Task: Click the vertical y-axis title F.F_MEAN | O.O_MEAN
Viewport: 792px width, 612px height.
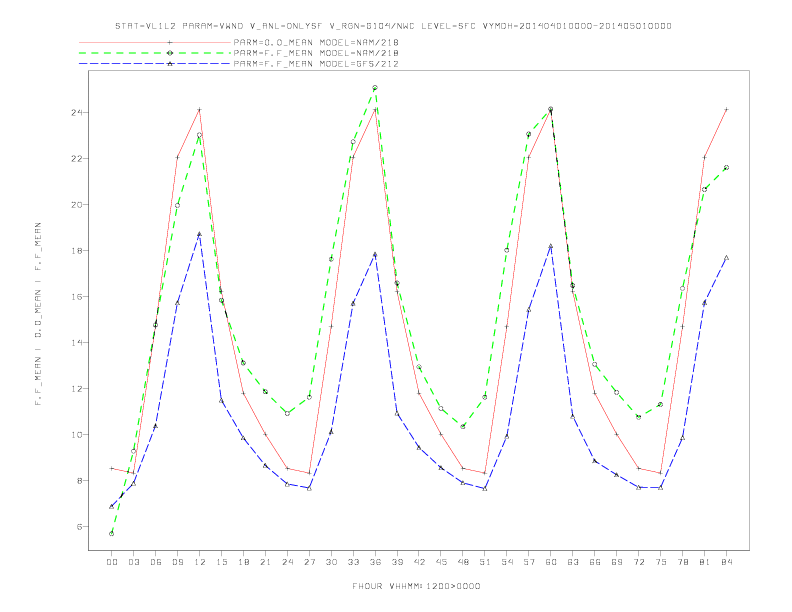Action: 38,314
